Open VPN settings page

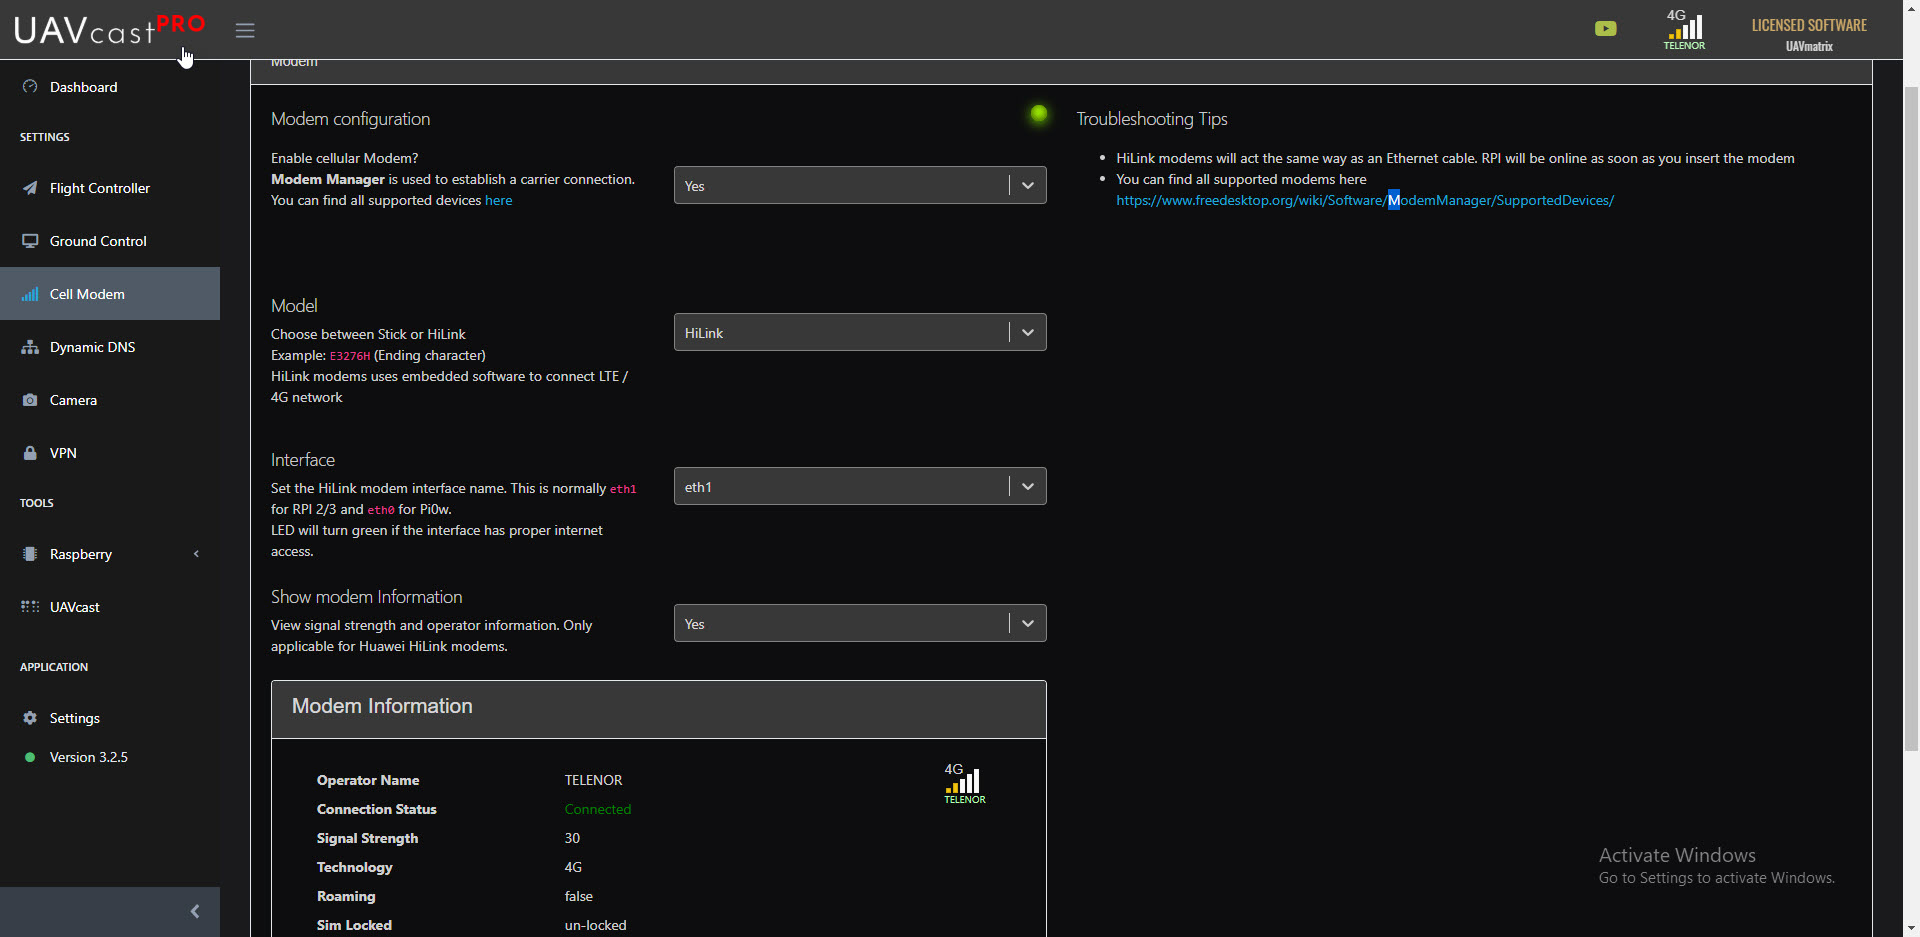coord(63,453)
